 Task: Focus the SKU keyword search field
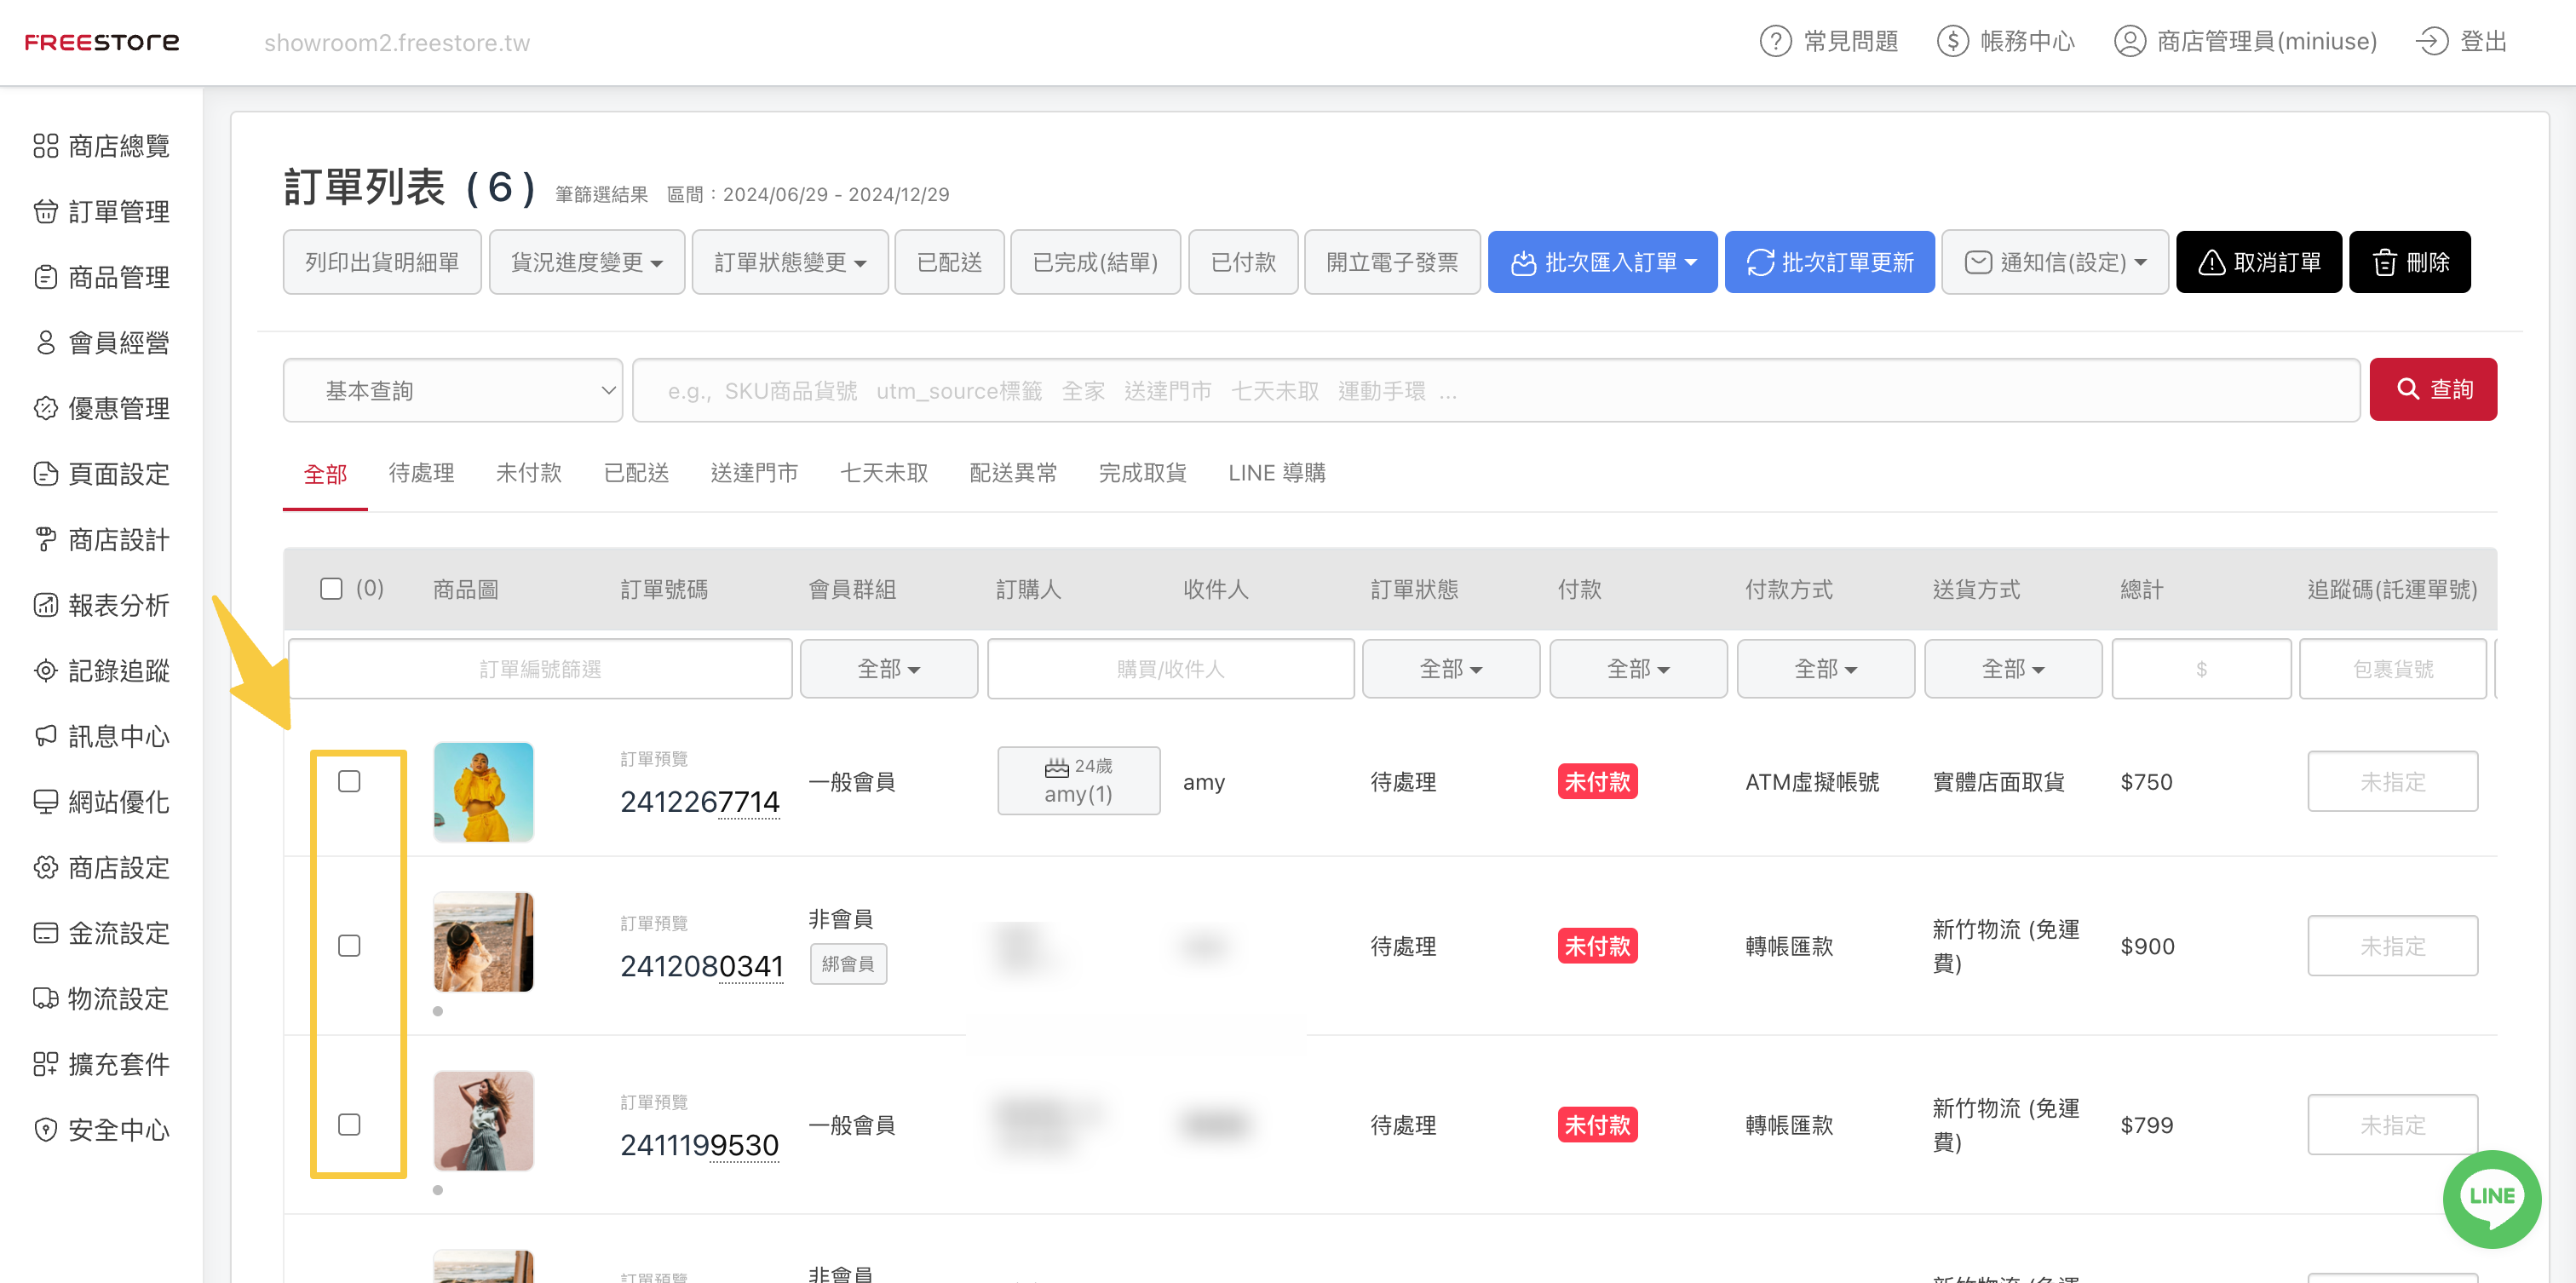coord(1496,390)
